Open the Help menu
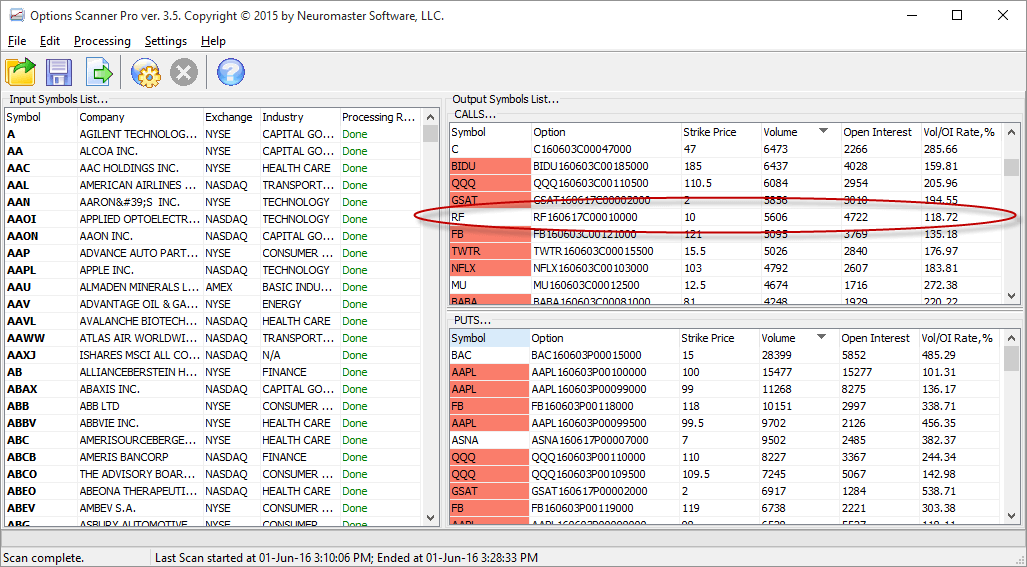Viewport: 1027px width, 567px height. coord(214,41)
